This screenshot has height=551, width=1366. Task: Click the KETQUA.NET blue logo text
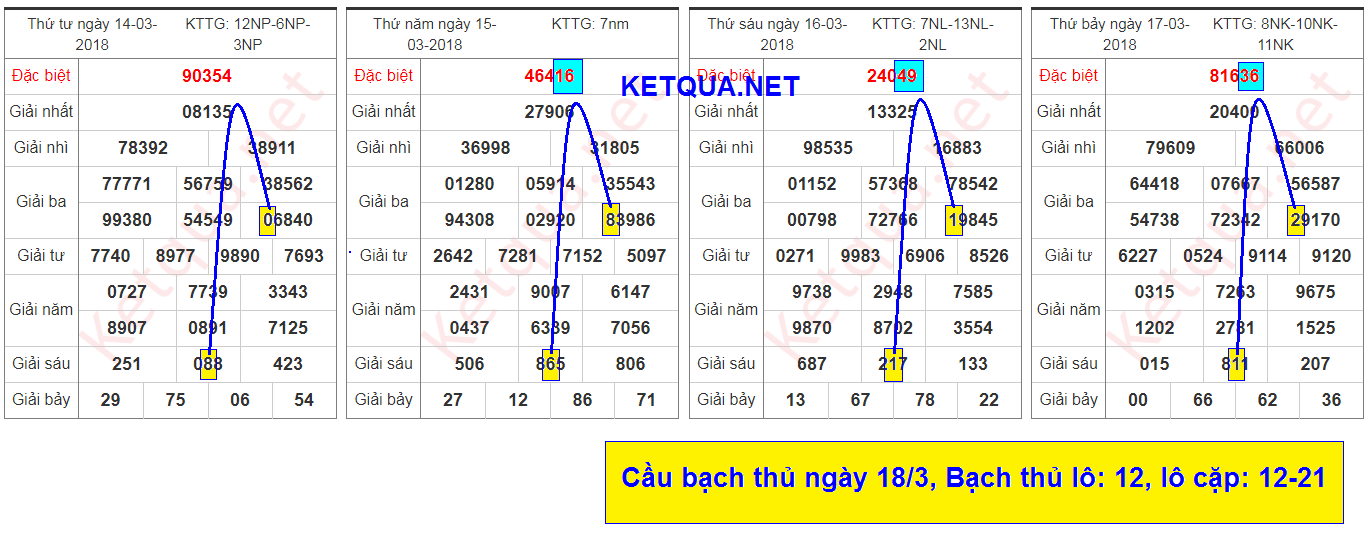click(710, 87)
